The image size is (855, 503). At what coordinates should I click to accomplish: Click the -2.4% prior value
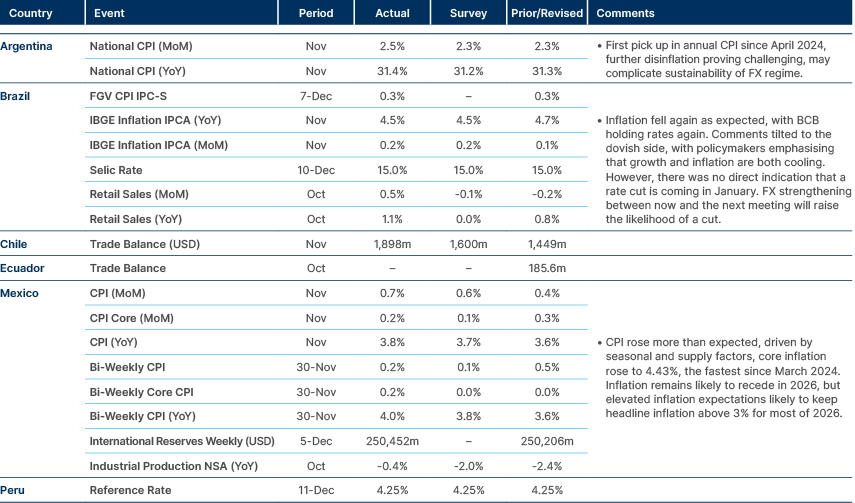tap(547, 466)
